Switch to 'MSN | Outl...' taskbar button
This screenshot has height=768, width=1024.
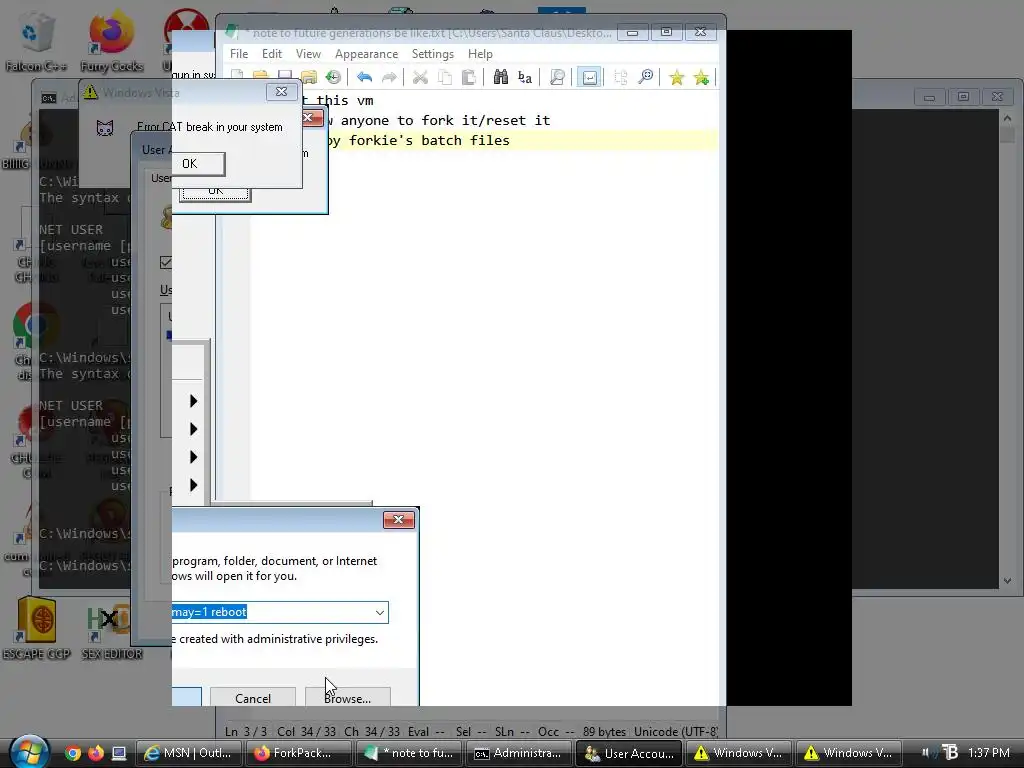[x=189, y=753]
